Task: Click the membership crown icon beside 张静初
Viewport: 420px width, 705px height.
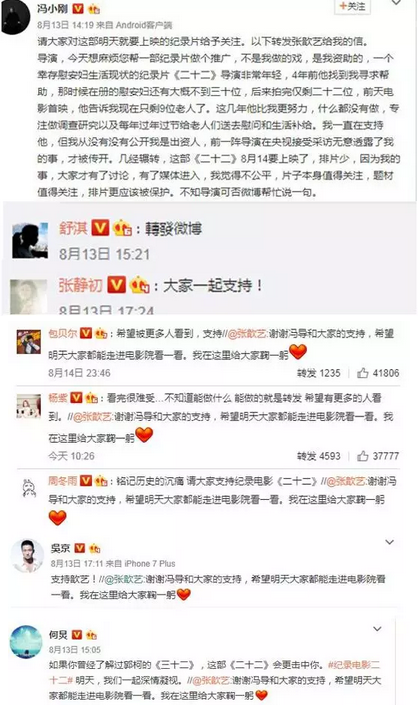Action: (140, 285)
